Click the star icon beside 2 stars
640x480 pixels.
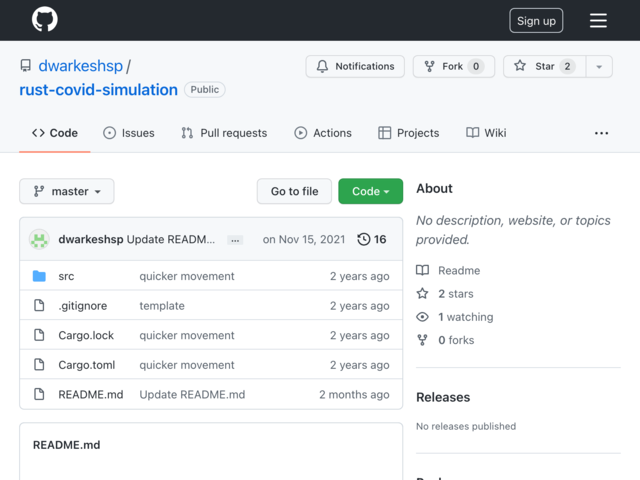pos(422,293)
